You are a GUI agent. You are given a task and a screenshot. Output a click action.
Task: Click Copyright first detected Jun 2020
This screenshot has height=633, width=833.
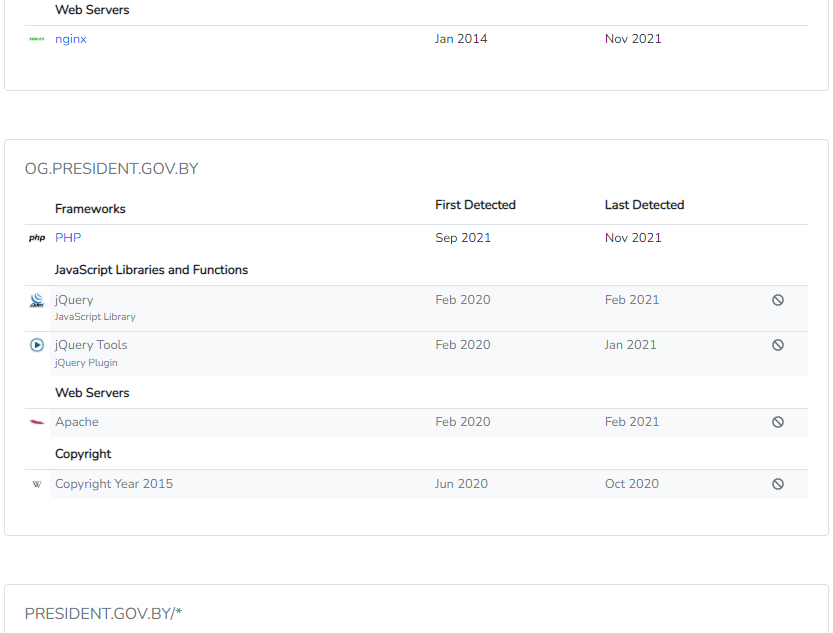[461, 484]
